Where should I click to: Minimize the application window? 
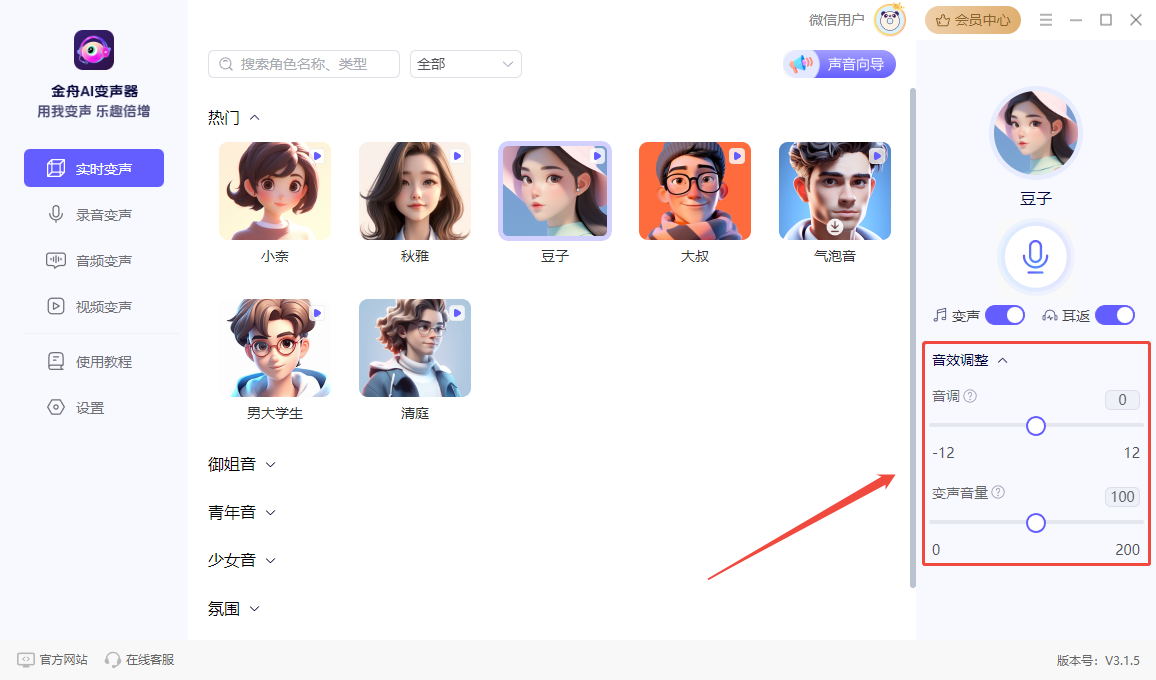1076,20
